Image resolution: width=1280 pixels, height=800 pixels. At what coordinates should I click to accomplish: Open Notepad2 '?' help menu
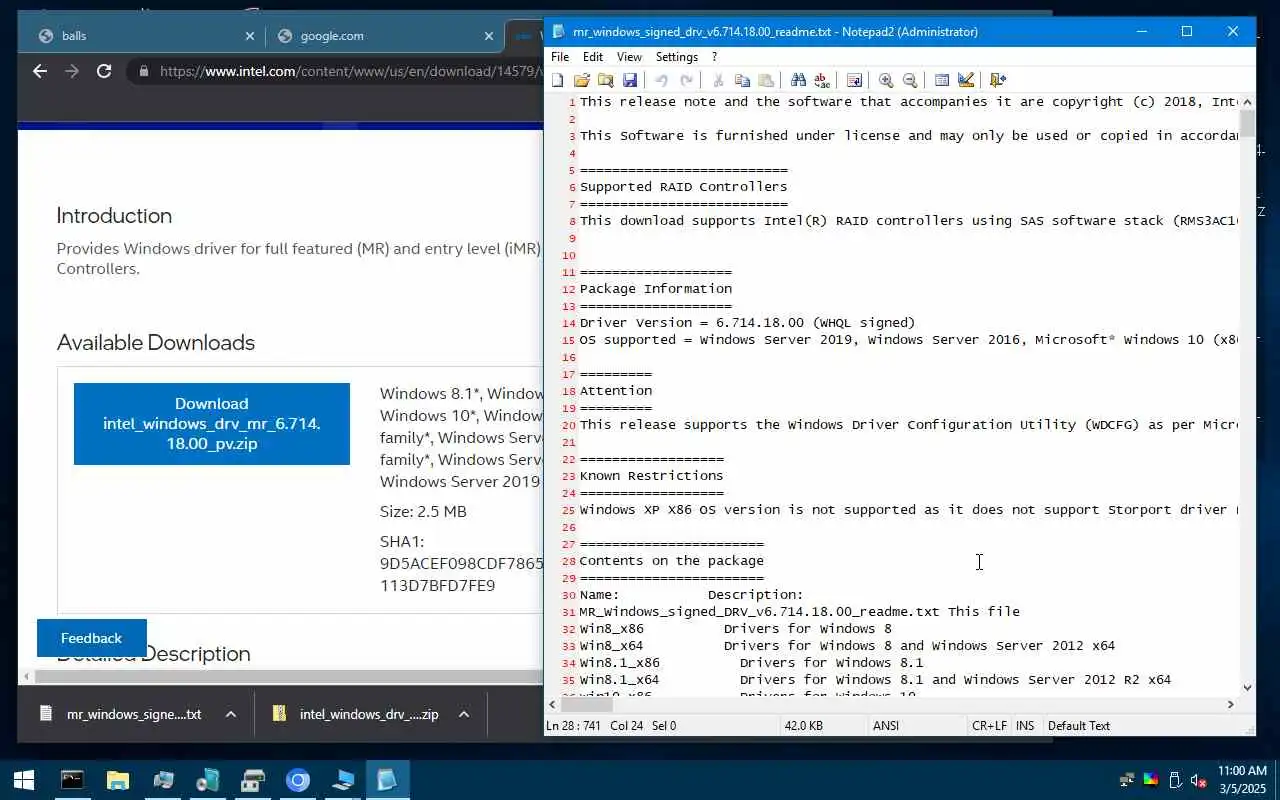click(714, 57)
